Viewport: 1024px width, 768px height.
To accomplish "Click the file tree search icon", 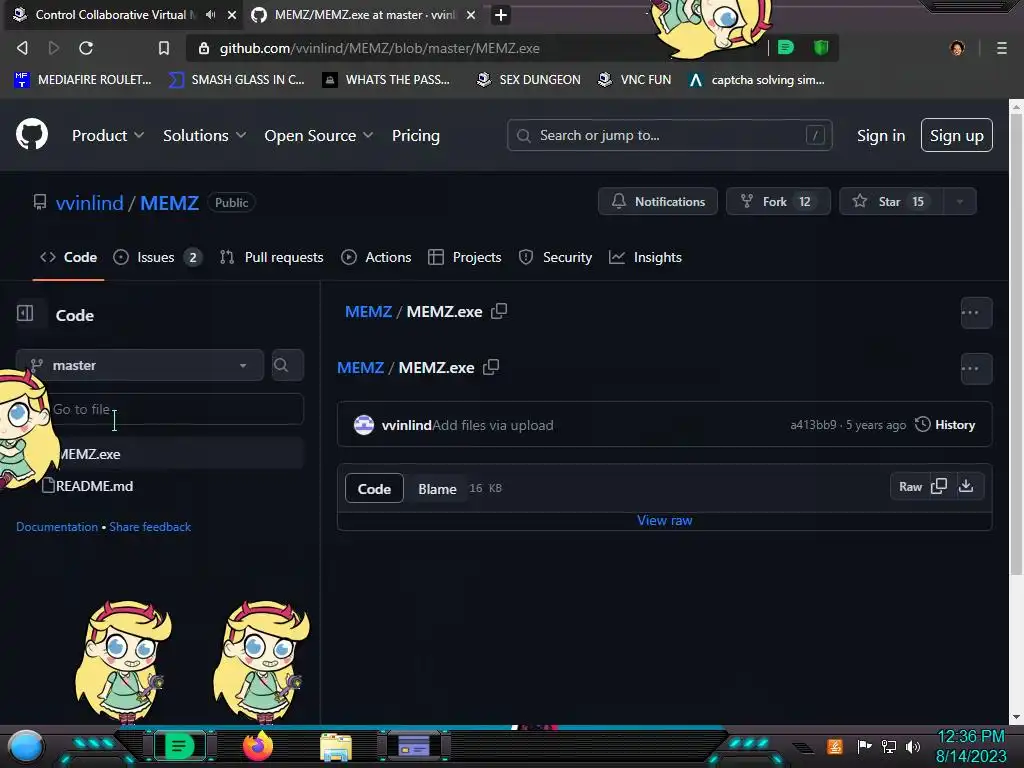I will (287, 365).
